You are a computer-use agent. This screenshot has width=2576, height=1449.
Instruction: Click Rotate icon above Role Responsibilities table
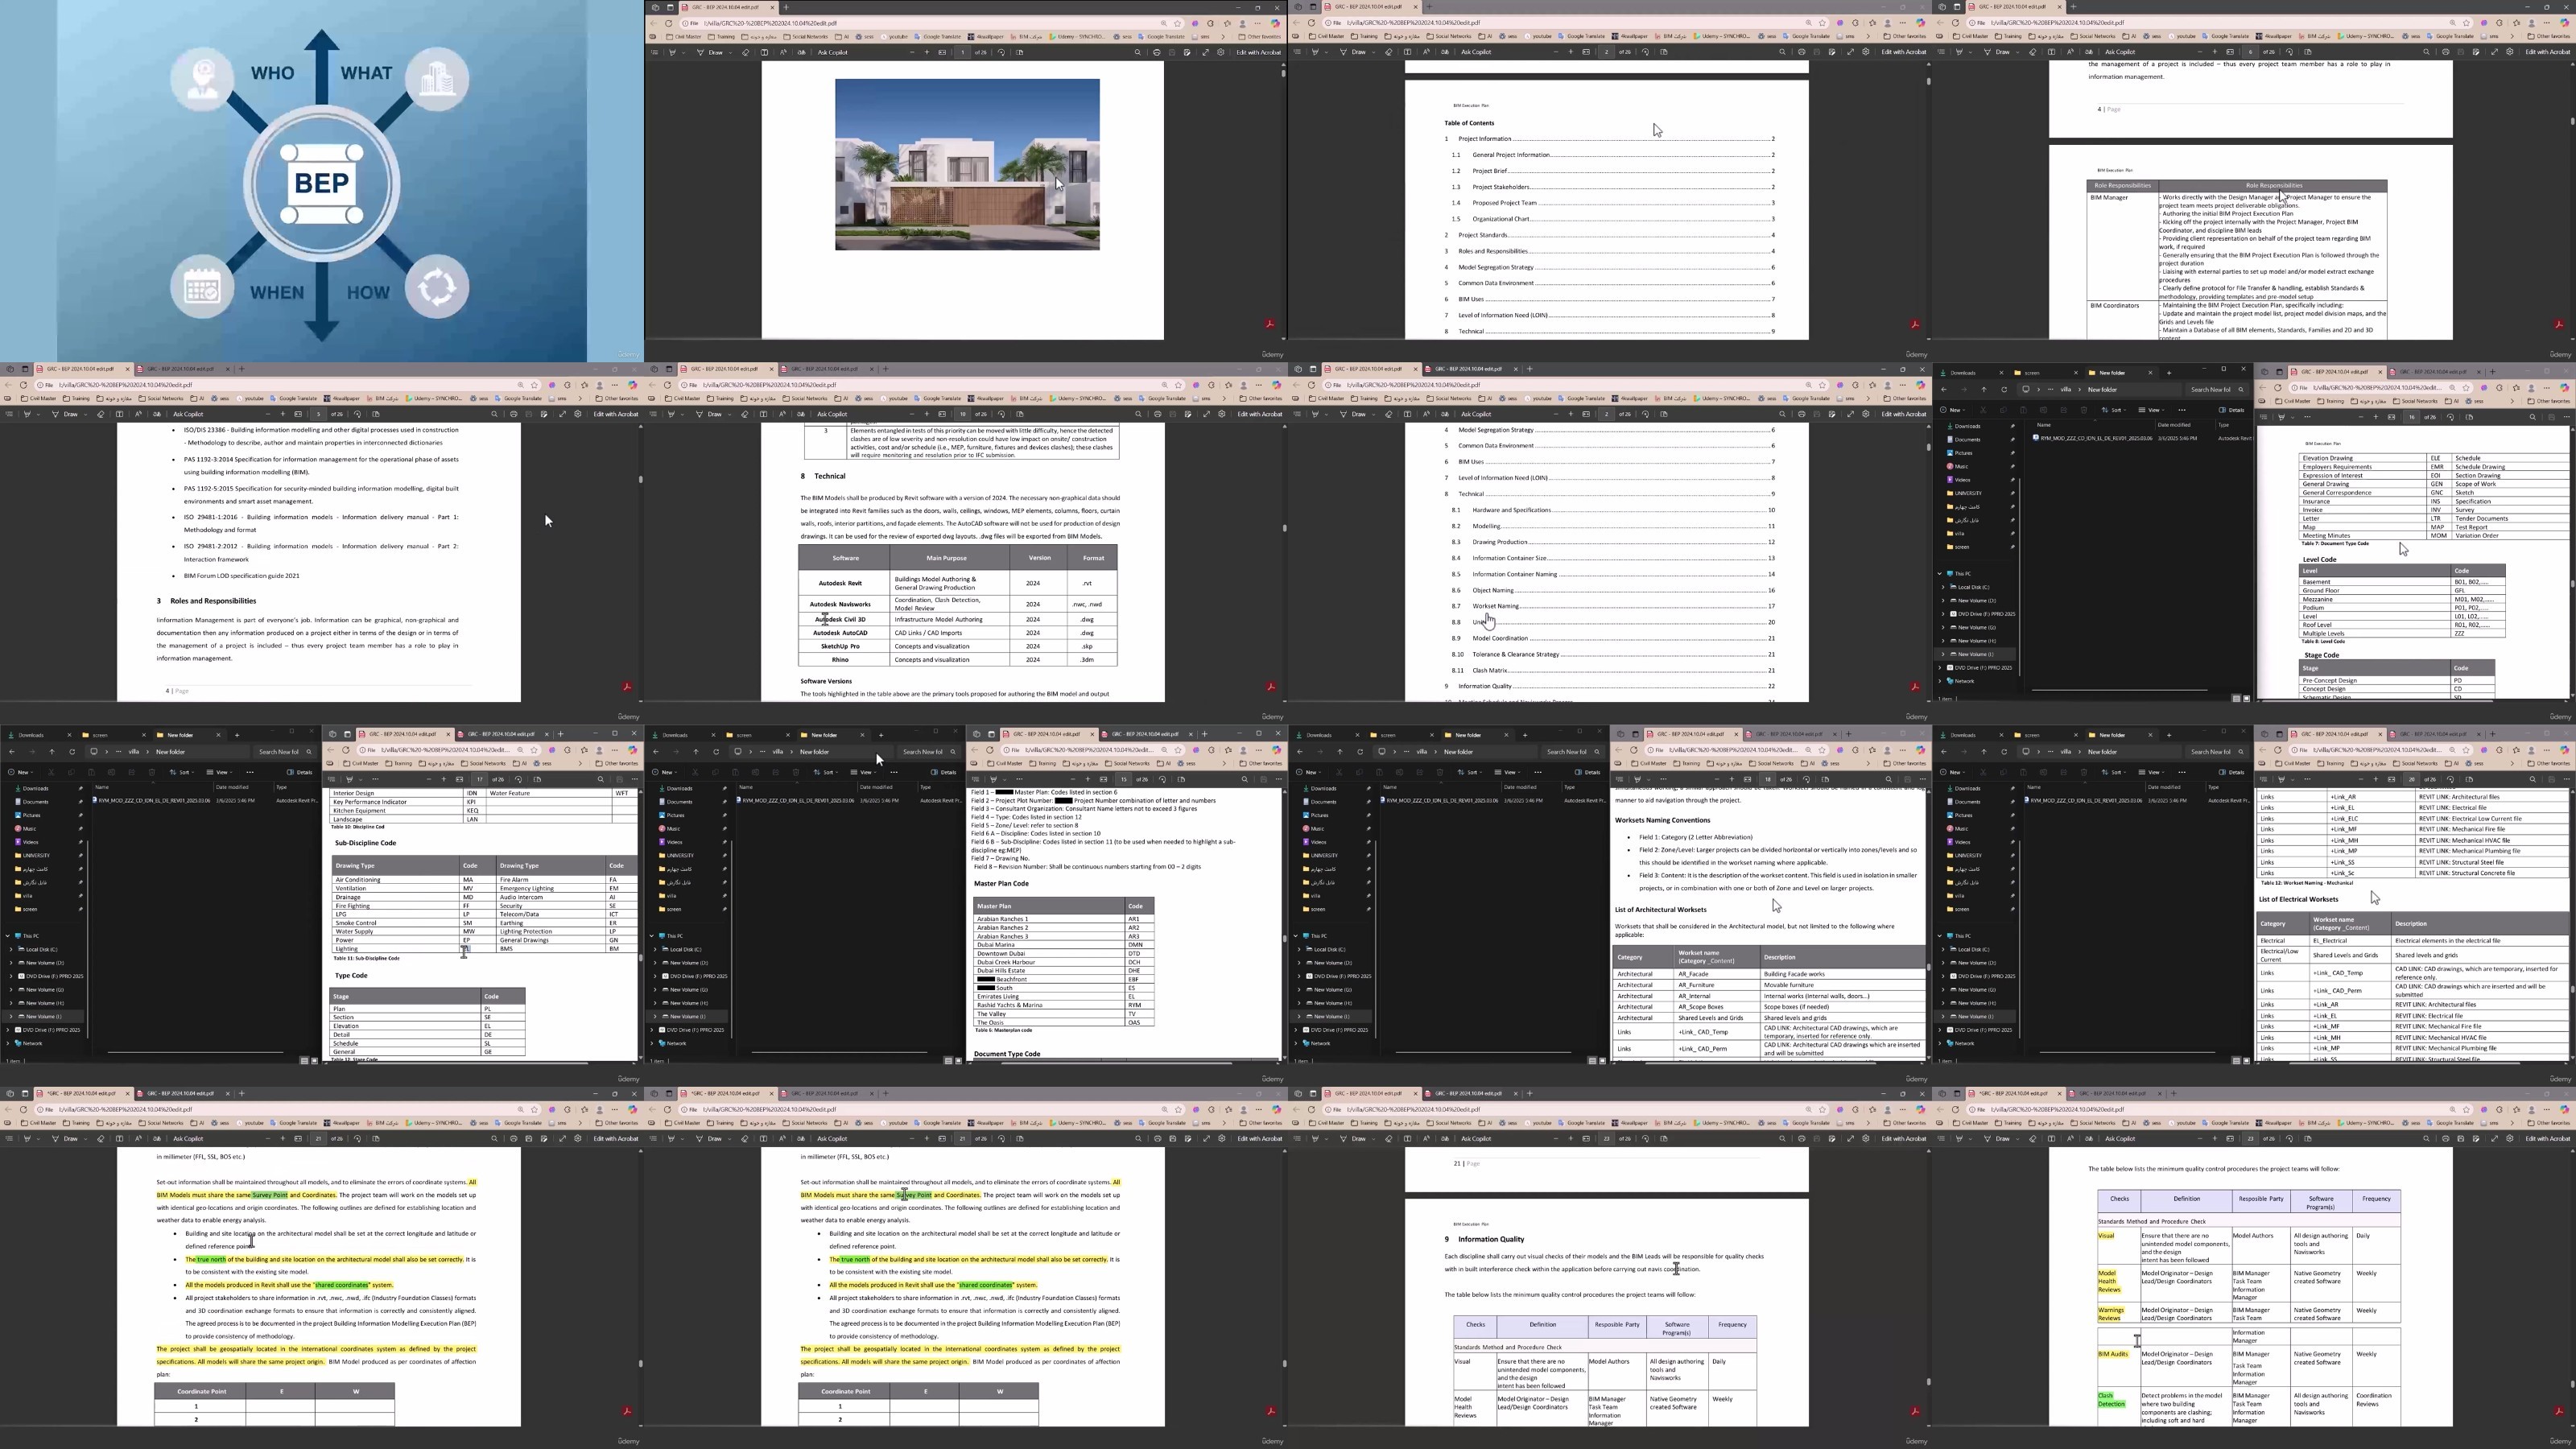(2289, 52)
